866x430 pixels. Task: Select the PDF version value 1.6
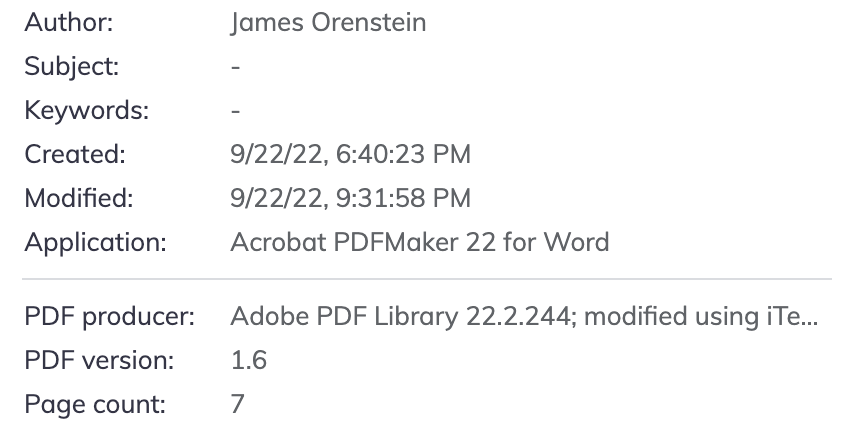[248, 361]
